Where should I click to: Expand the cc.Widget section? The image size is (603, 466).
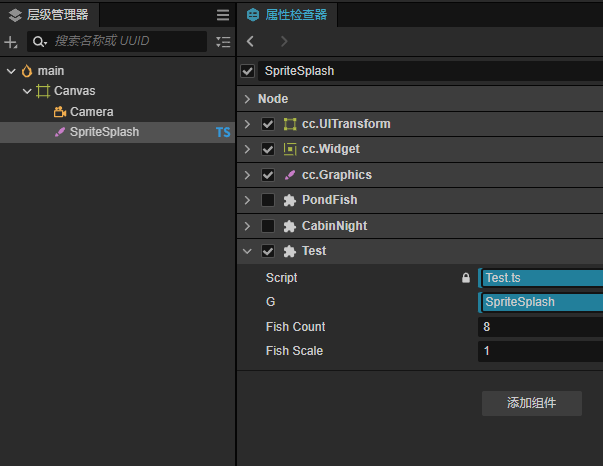(247, 149)
